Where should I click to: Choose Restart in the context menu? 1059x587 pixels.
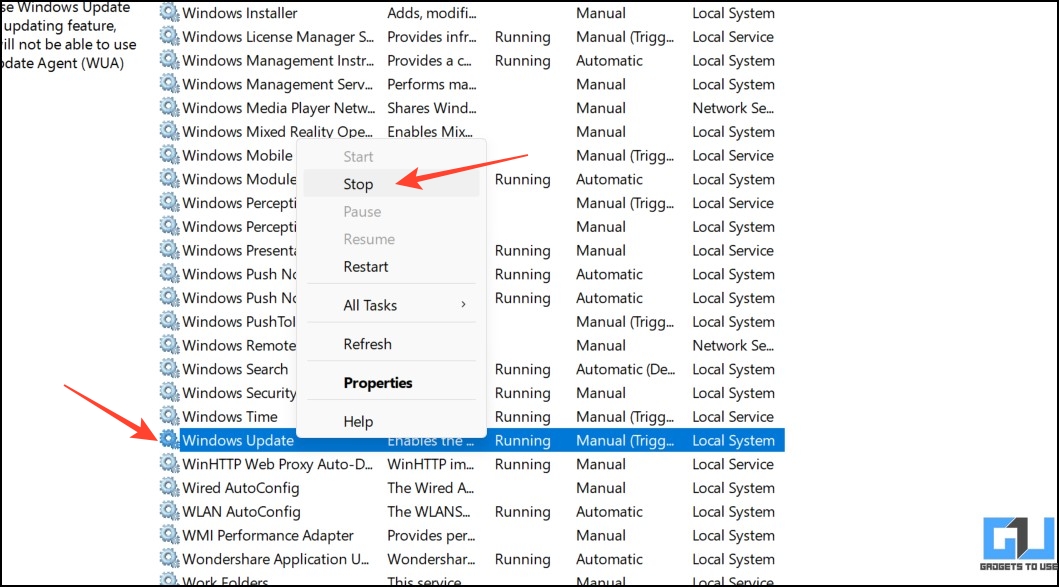point(391,267)
